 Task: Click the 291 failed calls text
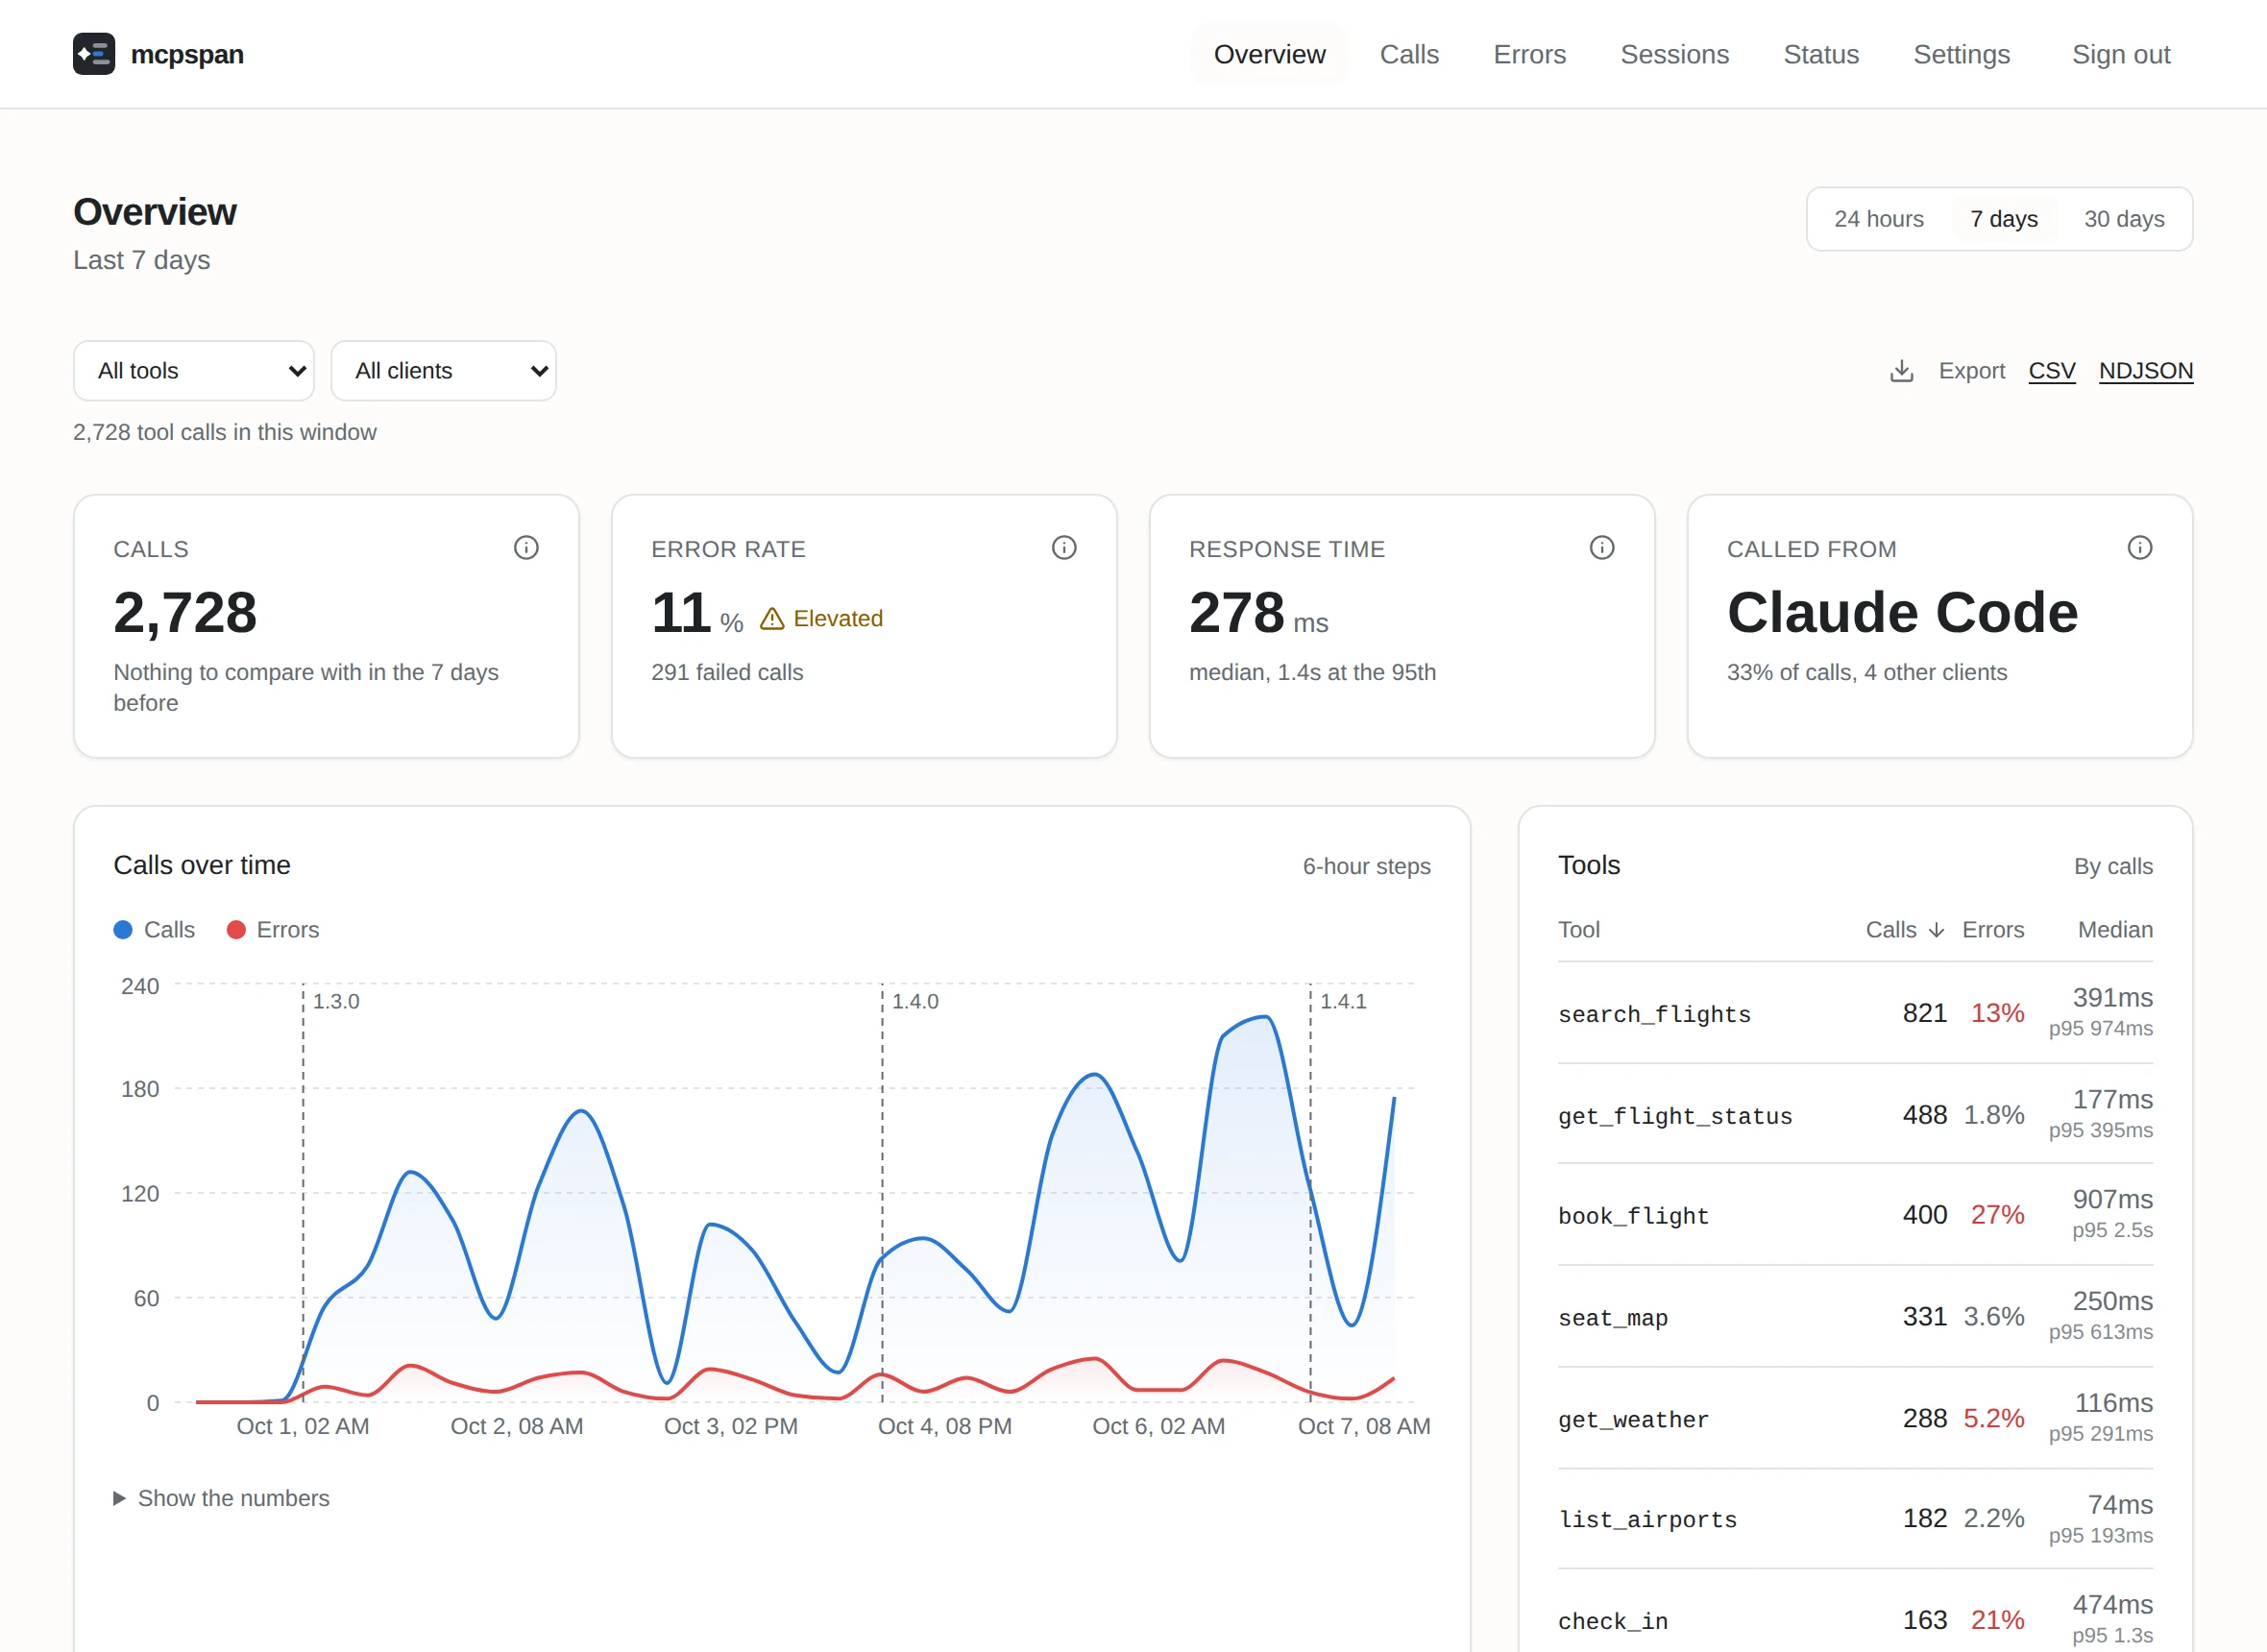[727, 672]
